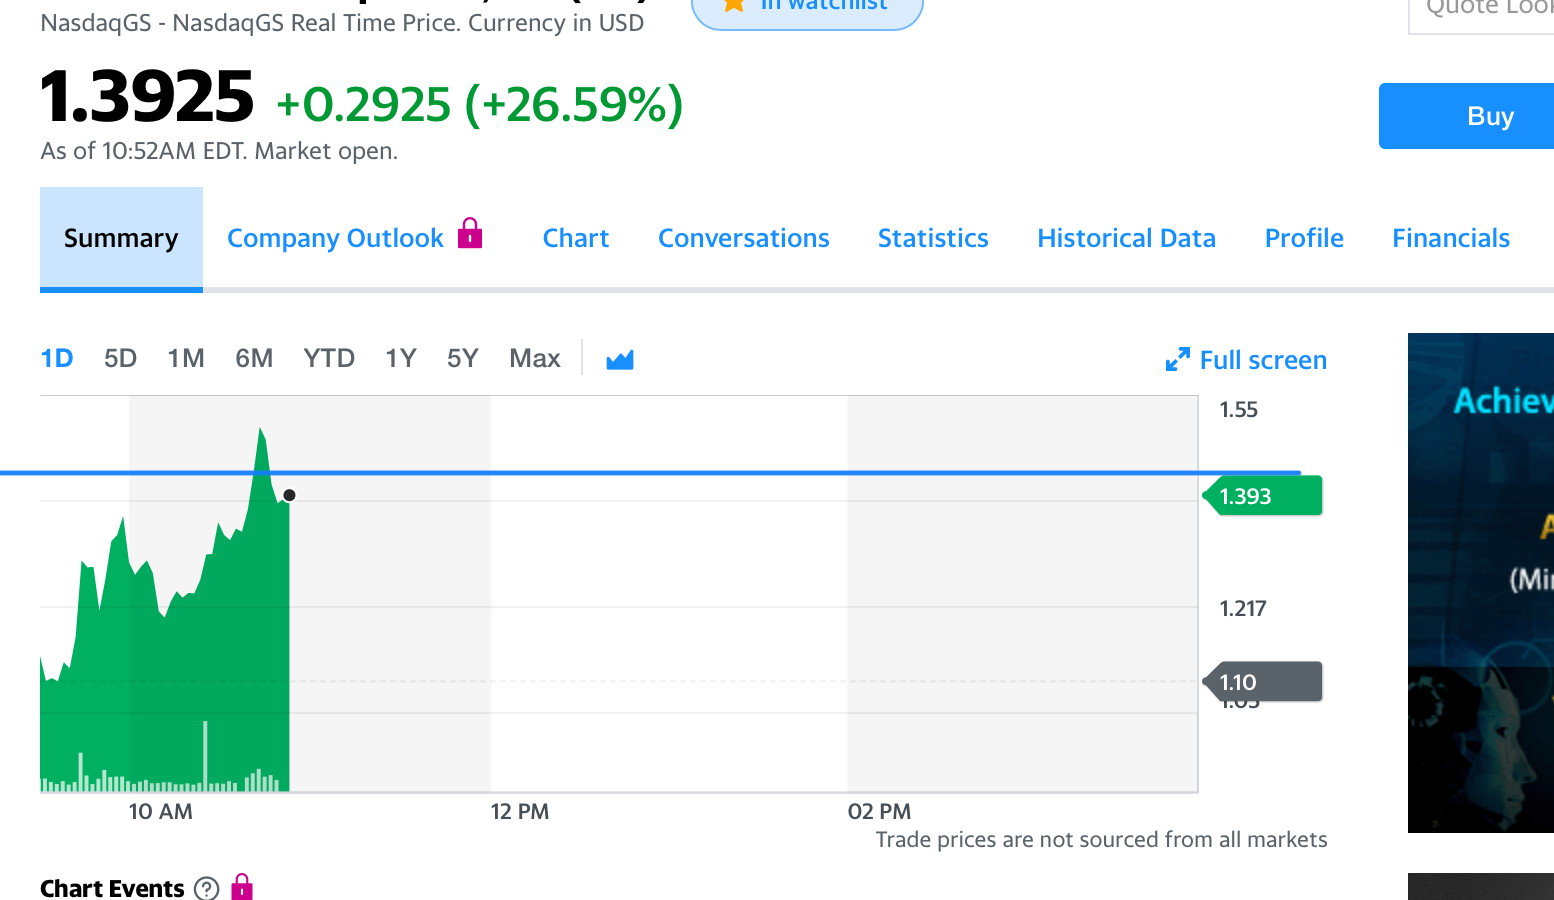This screenshot has height=900, width=1554.
Task: Open the Financials tab
Action: pos(1451,238)
